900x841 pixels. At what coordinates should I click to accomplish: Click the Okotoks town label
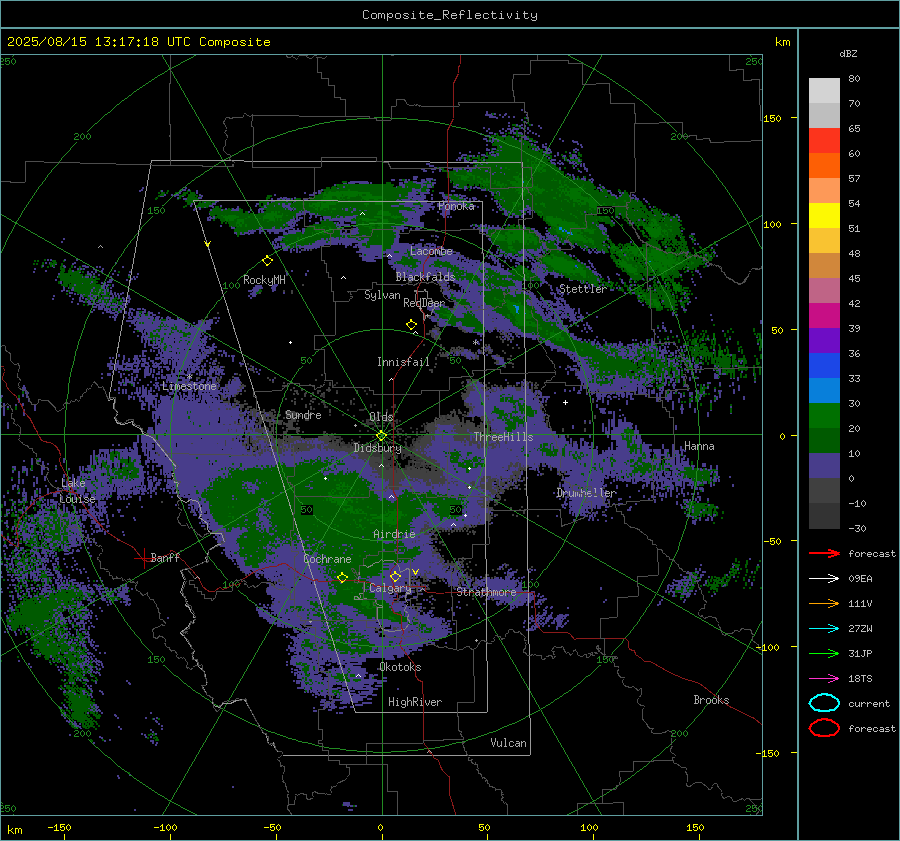tap(400, 667)
